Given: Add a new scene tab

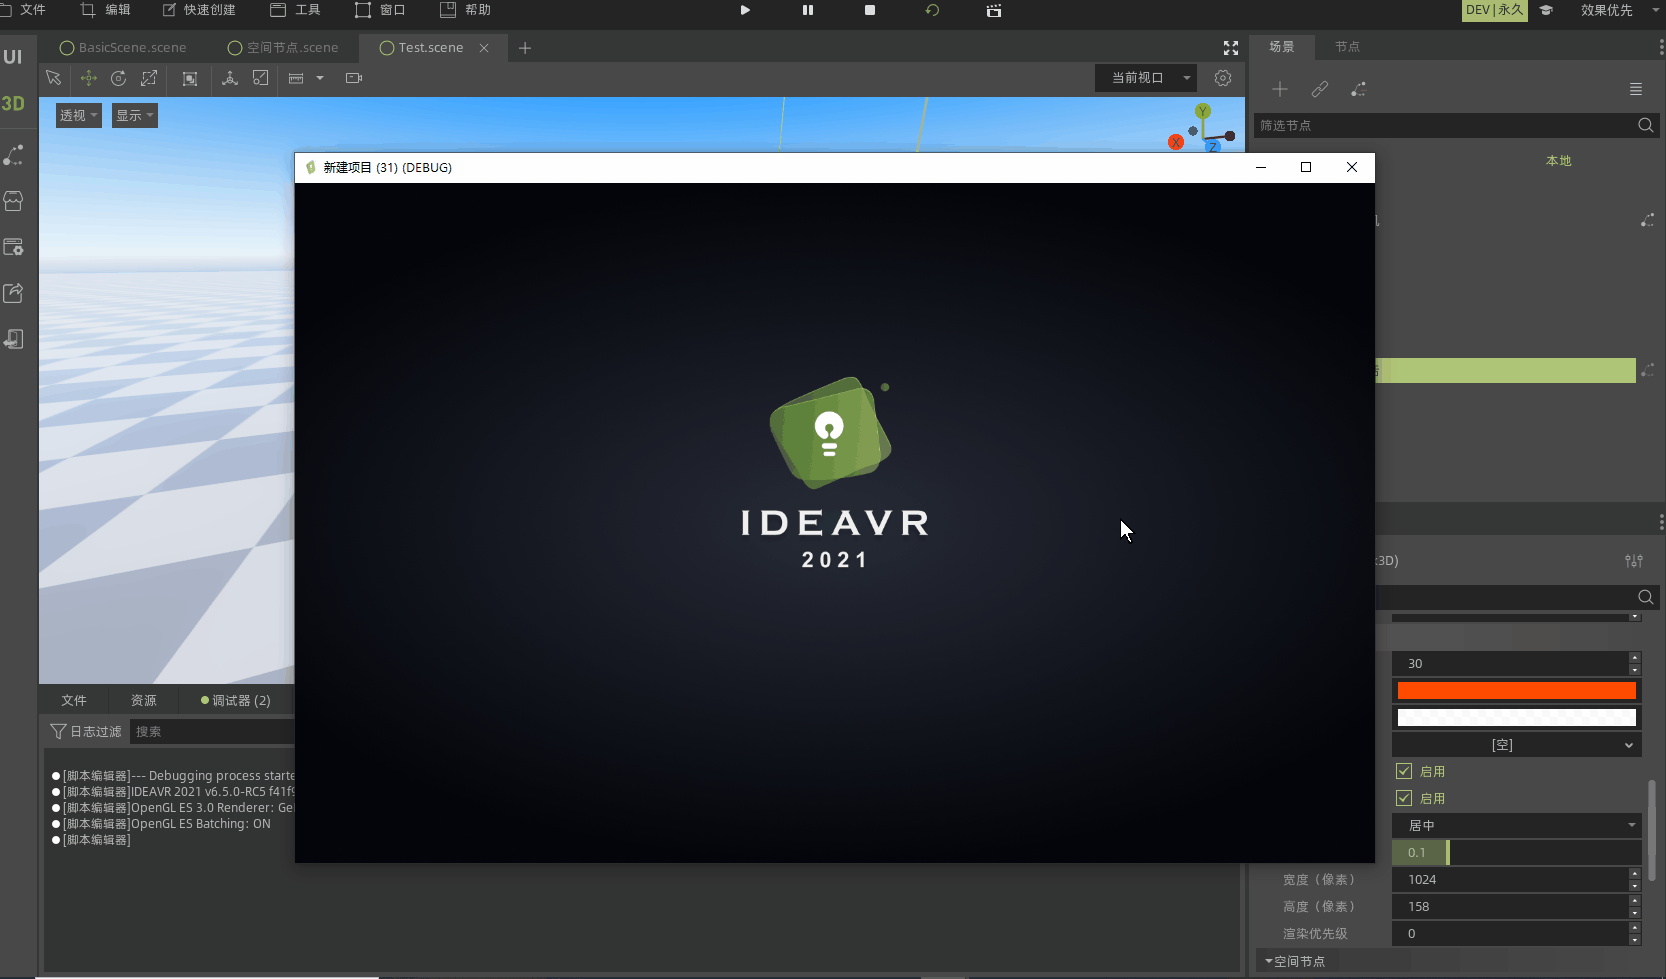Looking at the screenshot, I should pos(525,48).
